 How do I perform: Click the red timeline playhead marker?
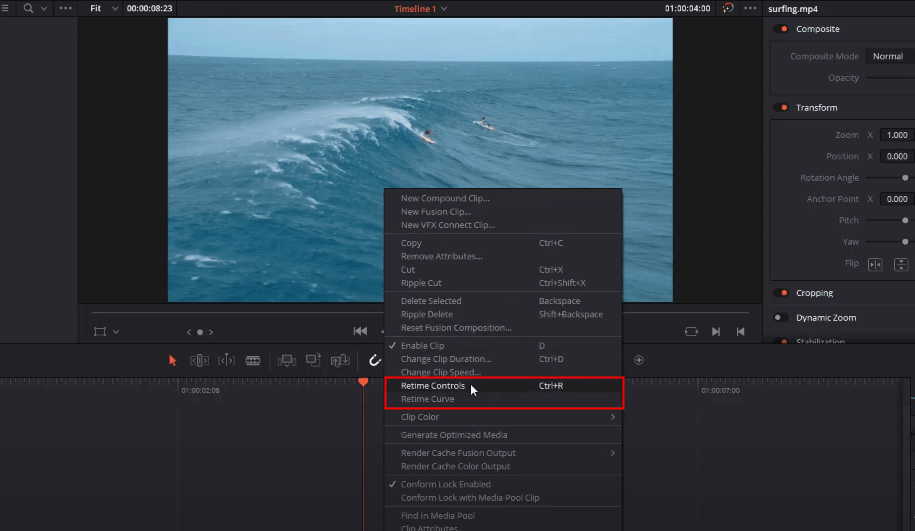pyautogui.click(x=363, y=382)
